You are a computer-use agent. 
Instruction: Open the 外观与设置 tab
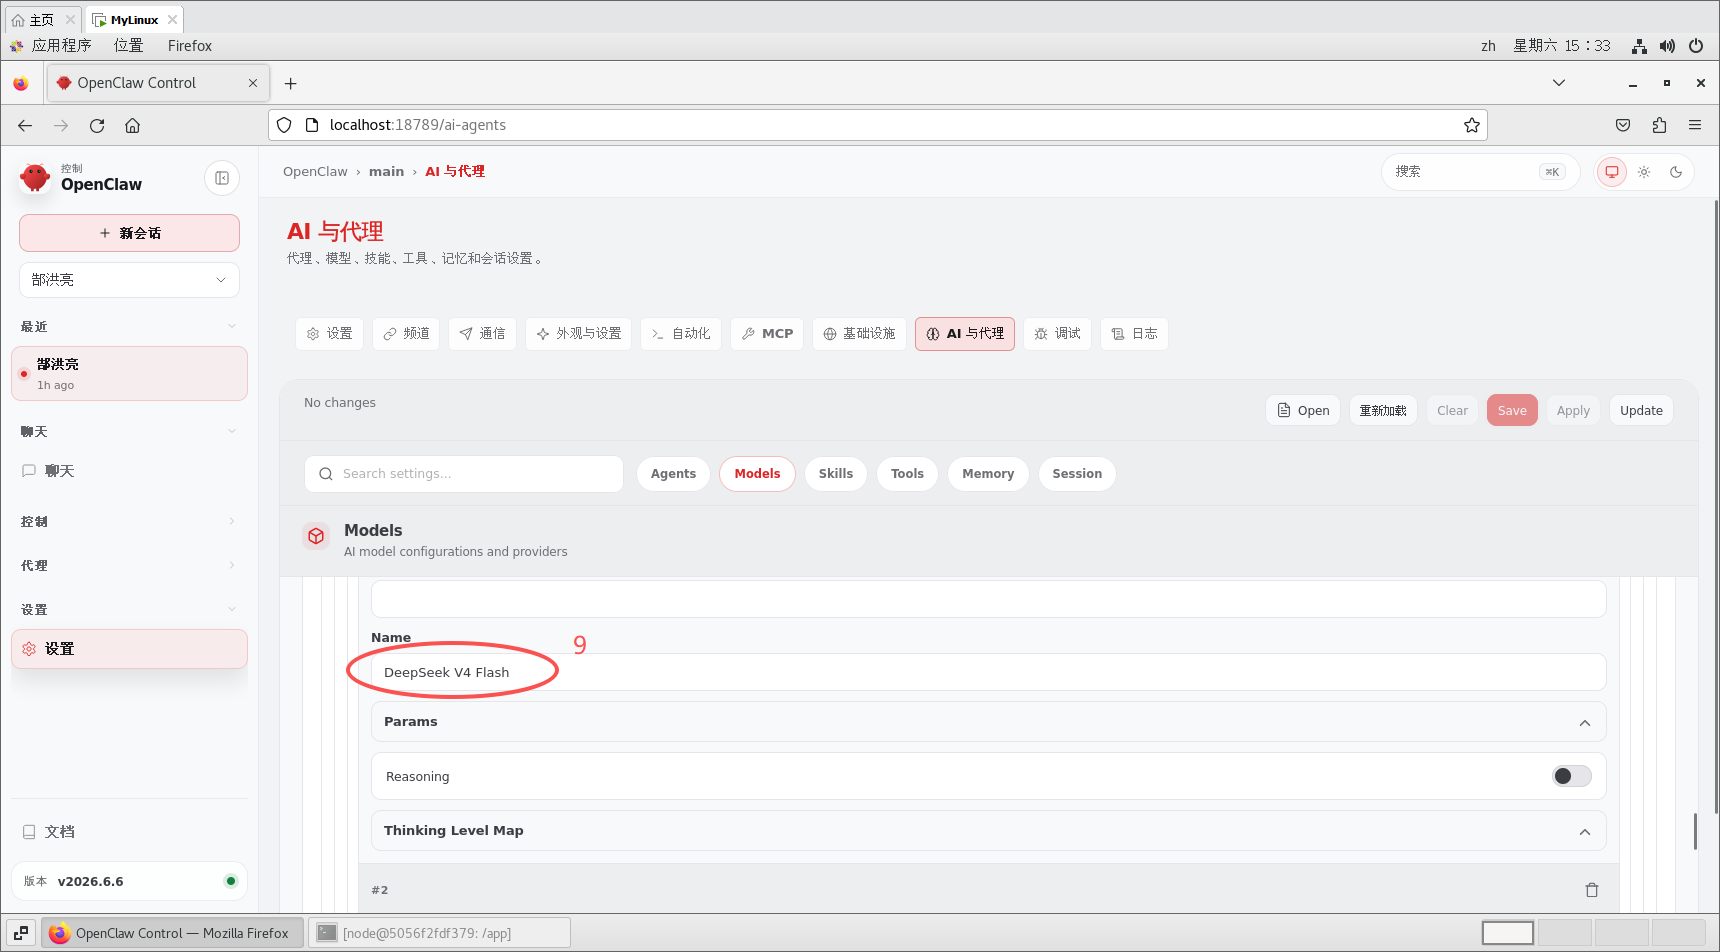(x=579, y=334)
